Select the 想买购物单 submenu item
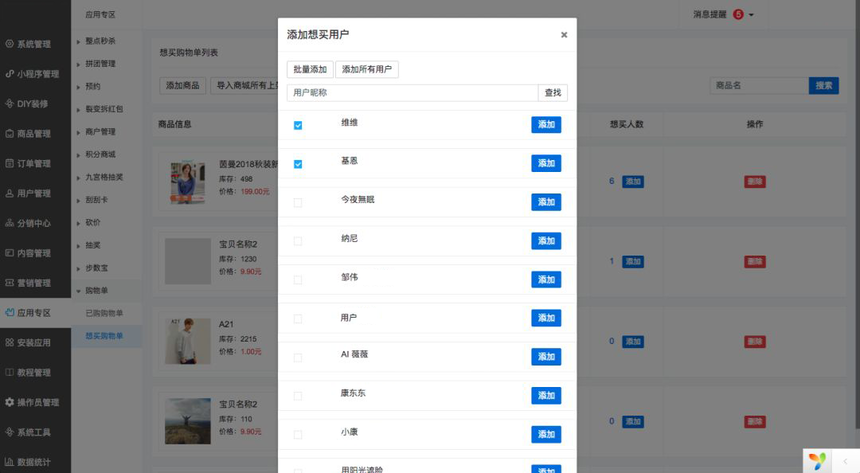This screenshot has width=860, height=473. click(104, 336)
